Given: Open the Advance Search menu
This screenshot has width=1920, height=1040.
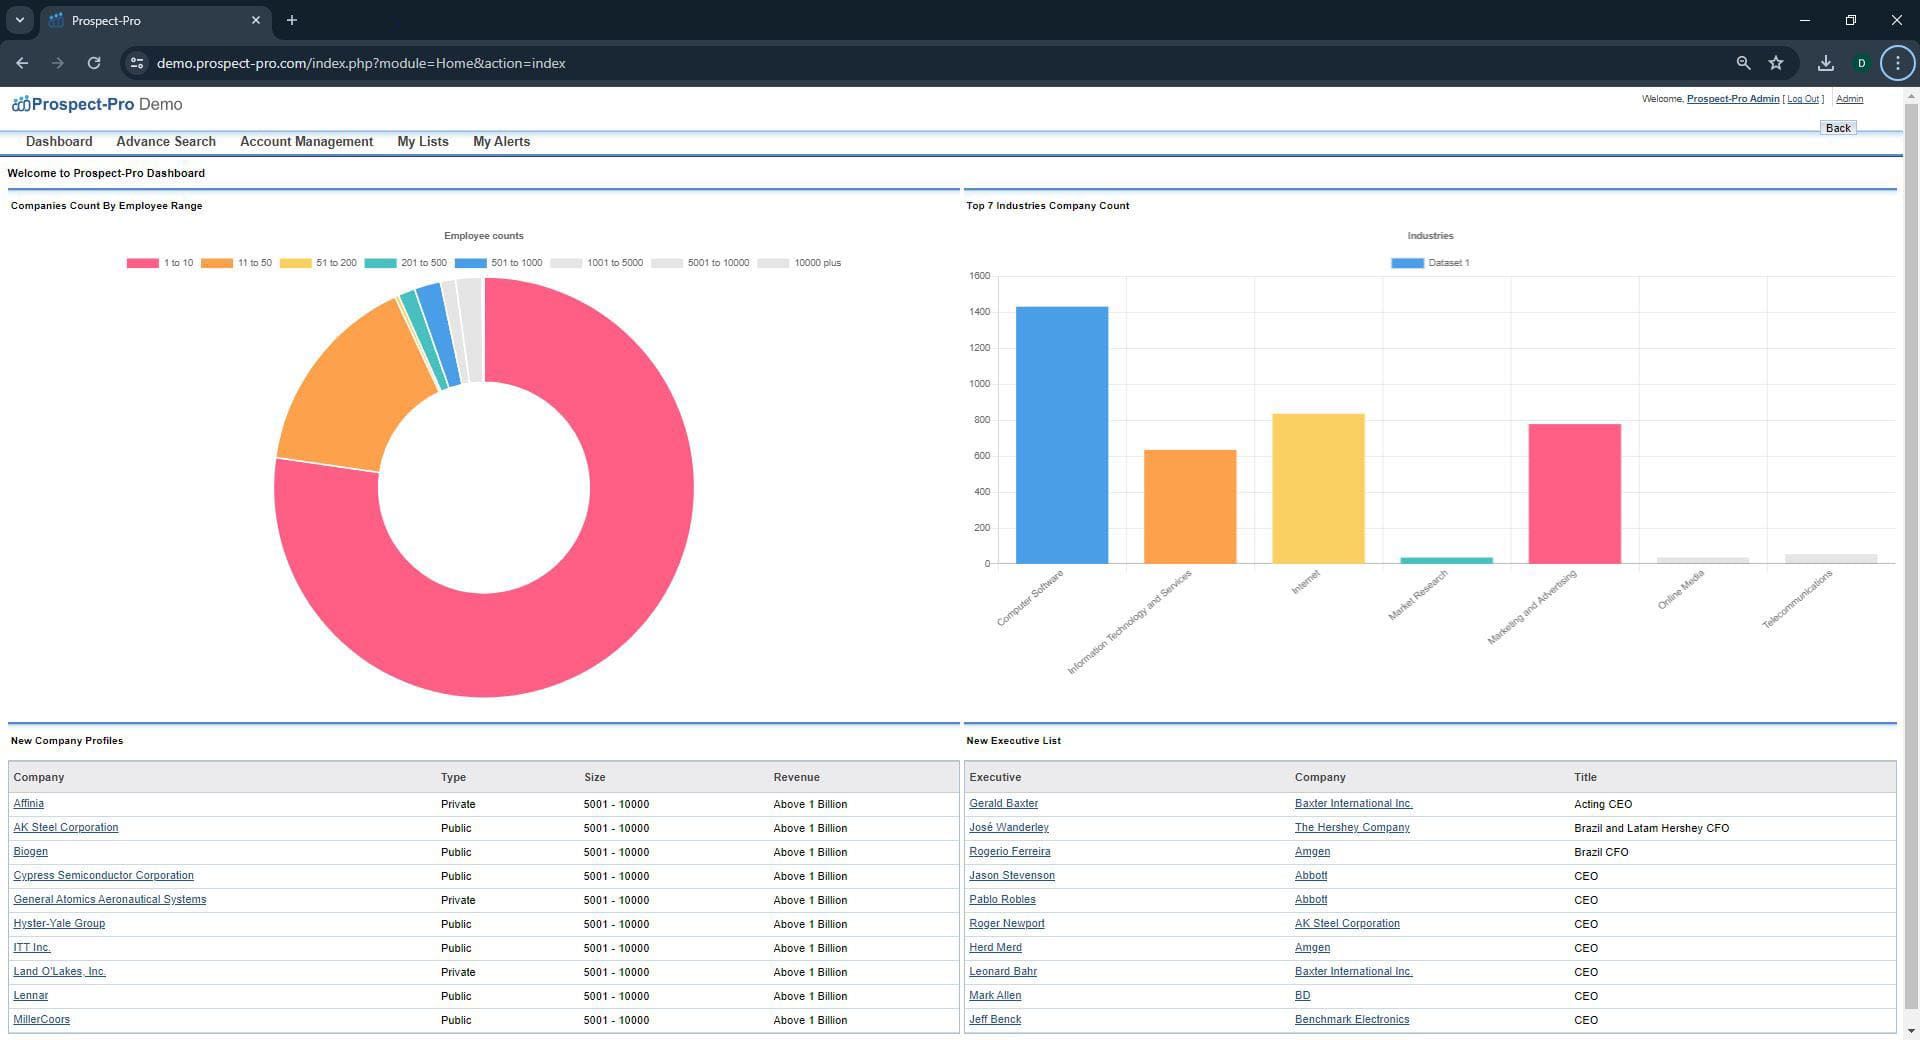Looking at the screenshot, I should tap(166, 142).
